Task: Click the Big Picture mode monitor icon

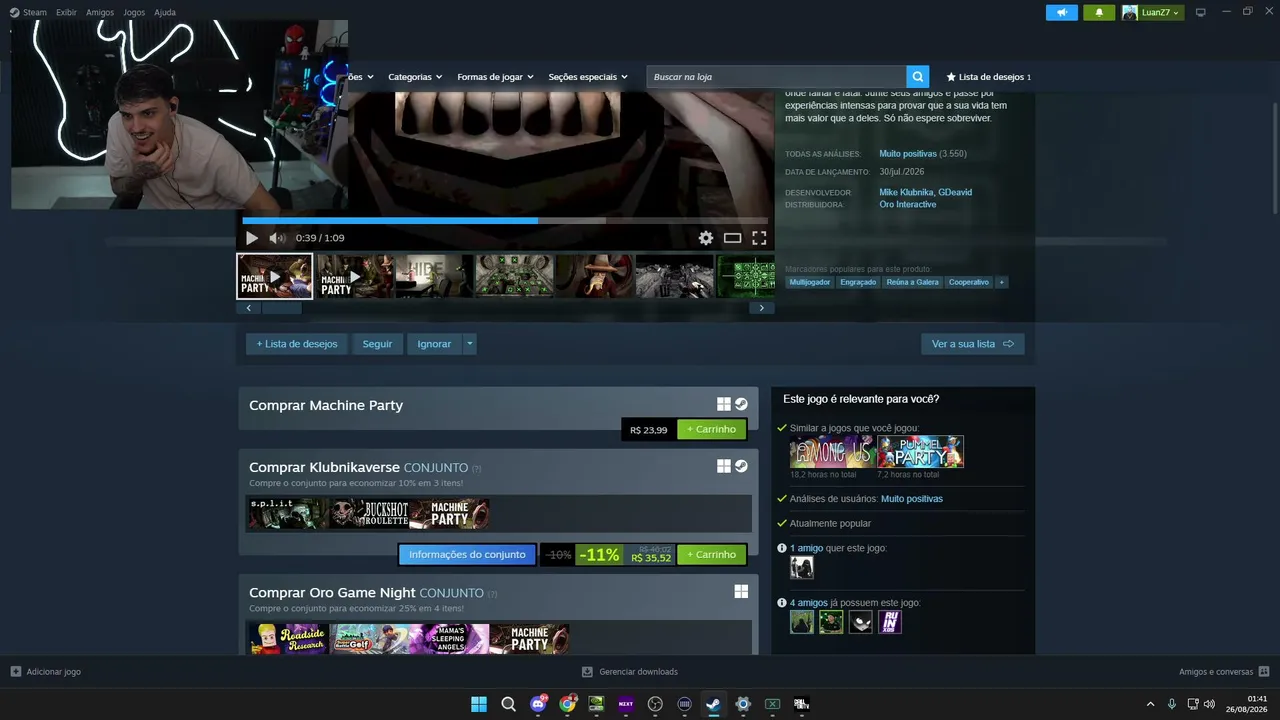Action: (x=1201, y=12)
